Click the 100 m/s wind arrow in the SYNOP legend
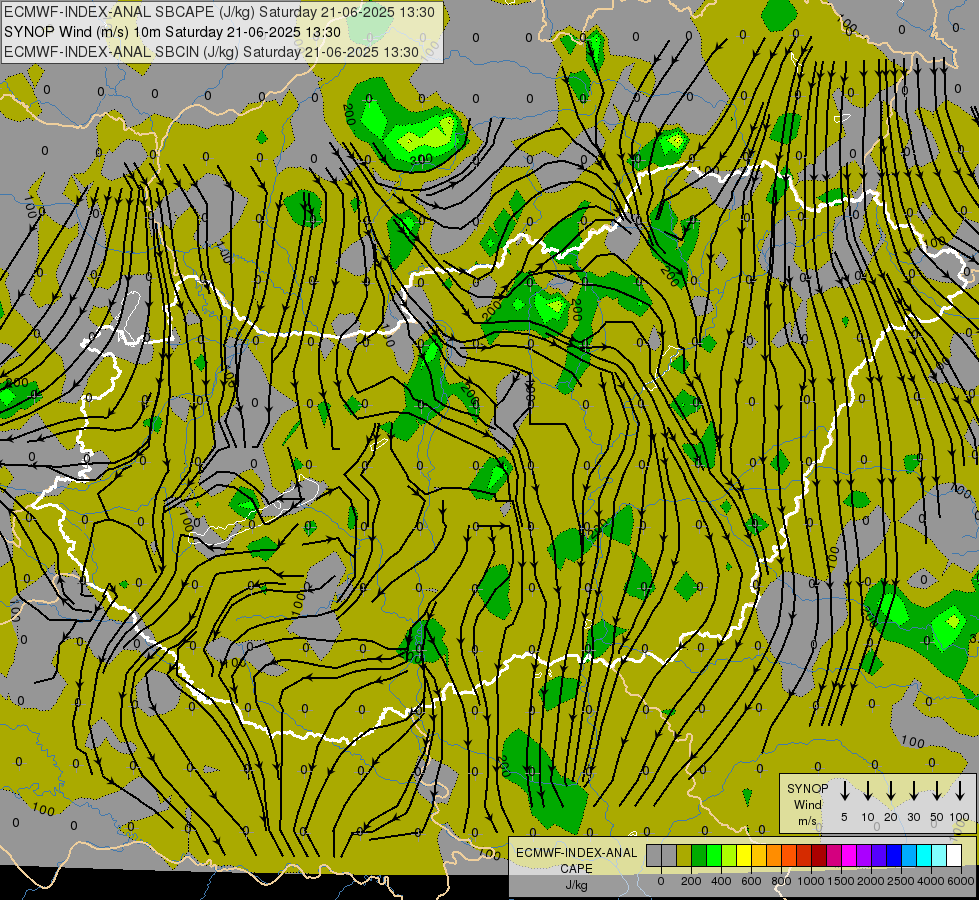This screenshot has height=900, width=979. [x=960, y=791]
